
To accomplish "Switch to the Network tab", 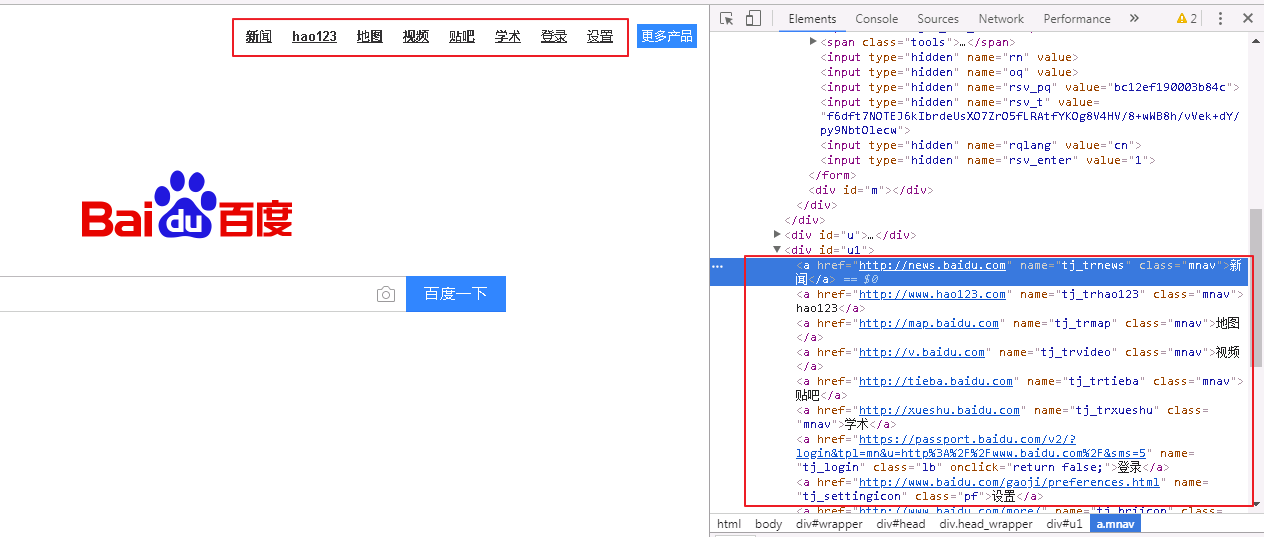I will pos(1001,18).
